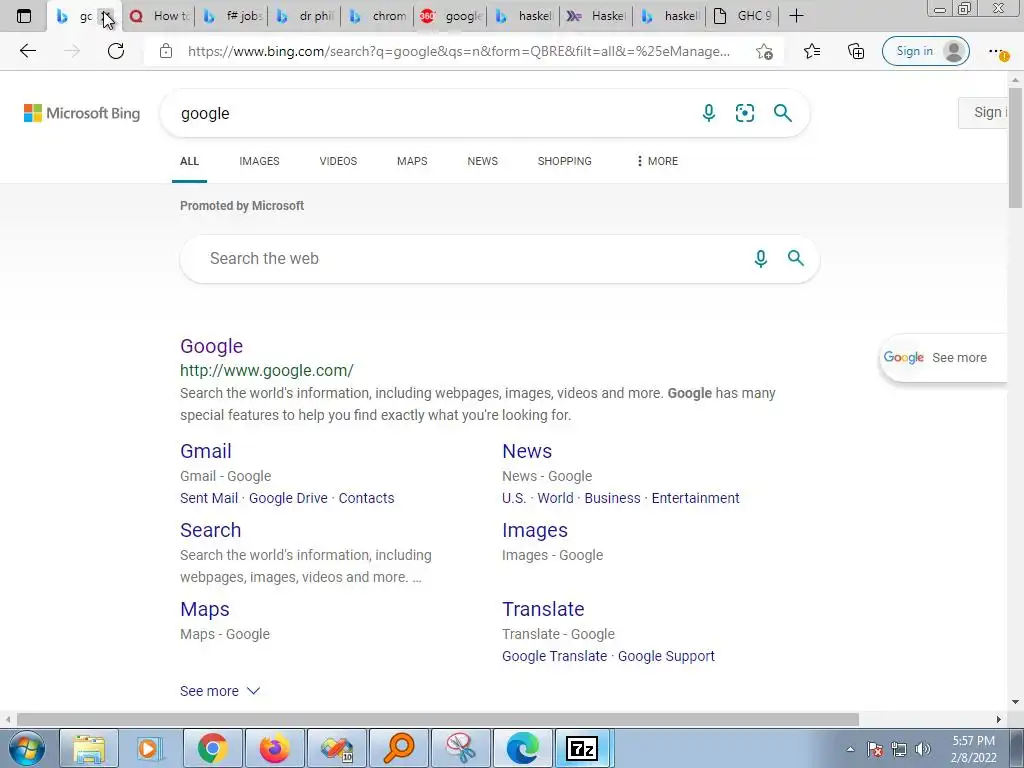1024x768 pixels.
Task: Open the Favorites list icon
Action: click(812, 51)
